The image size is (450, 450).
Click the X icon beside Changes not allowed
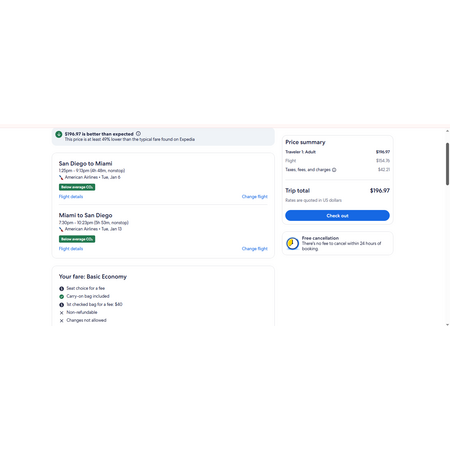[61, 321]
